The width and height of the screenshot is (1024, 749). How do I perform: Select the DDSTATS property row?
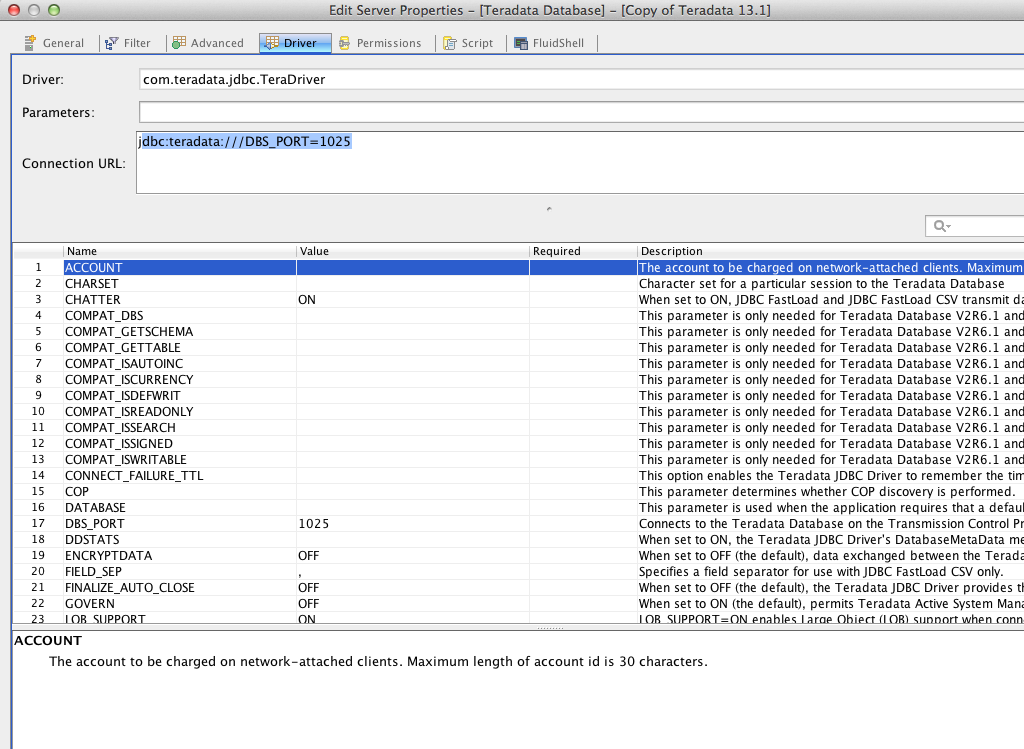(x=519, y=539)
